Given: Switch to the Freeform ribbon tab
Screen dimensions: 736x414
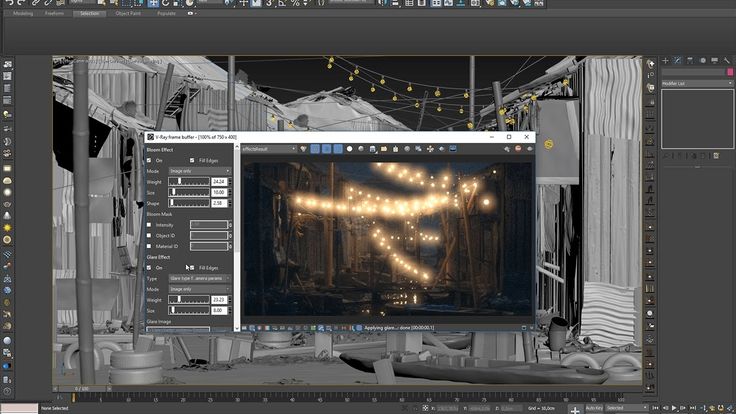Looking at the screenshot, I should (x=54, y=14).
